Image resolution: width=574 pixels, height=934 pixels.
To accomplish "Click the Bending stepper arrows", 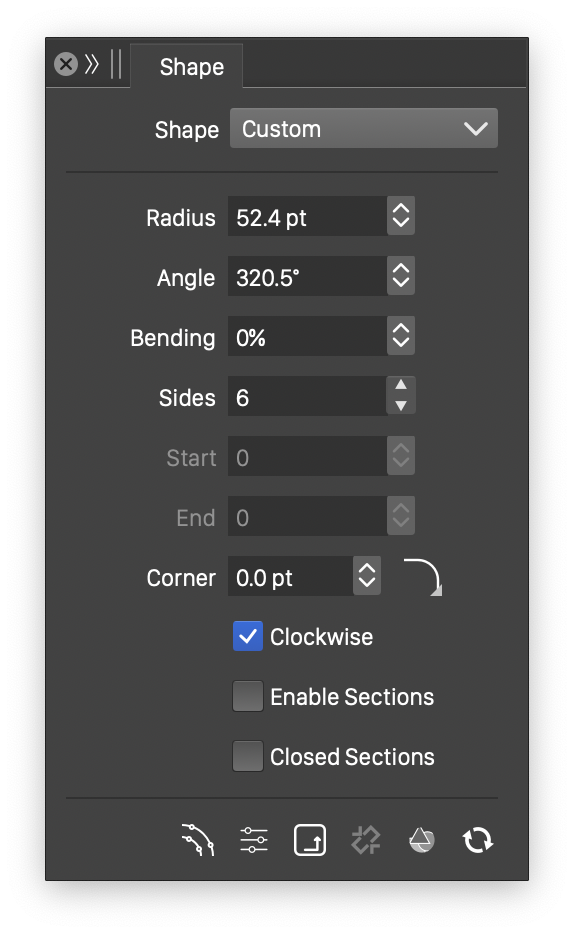I will point(401,335).
